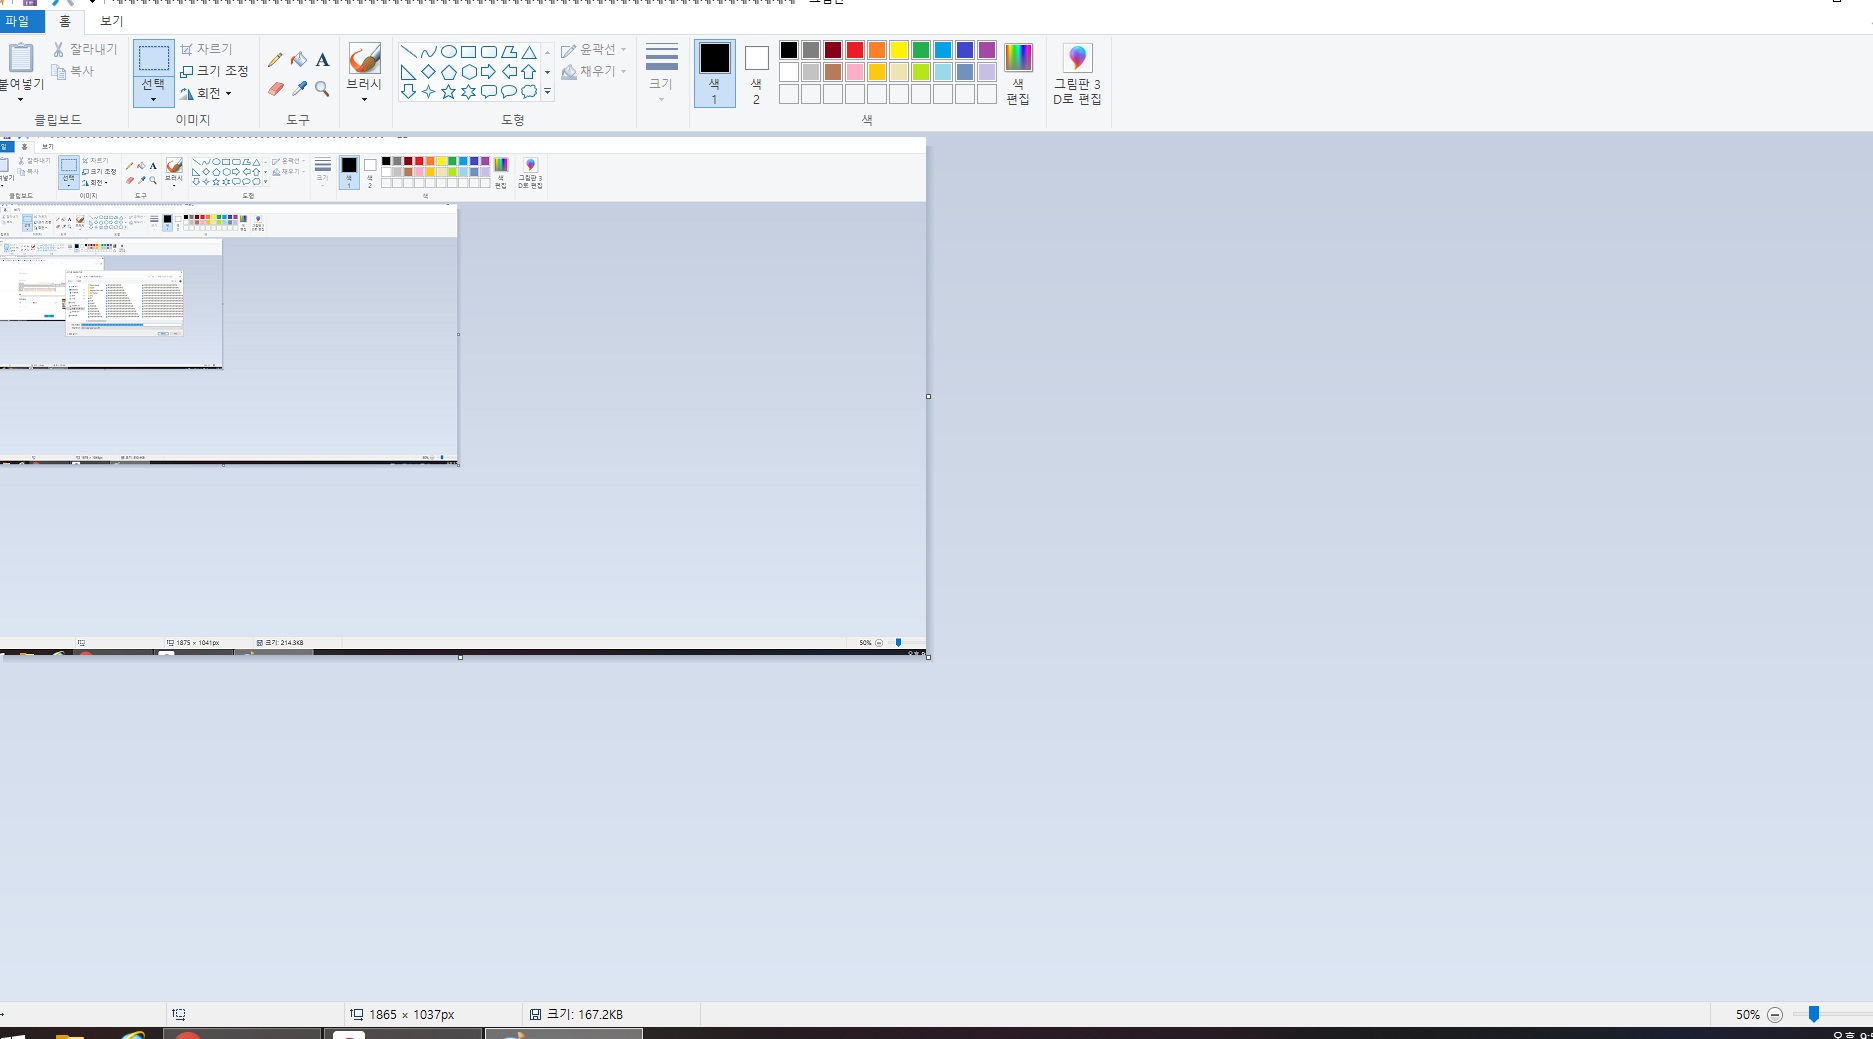
Task: Switch to the View (보기) tab
Action: (x=112, y=20)
